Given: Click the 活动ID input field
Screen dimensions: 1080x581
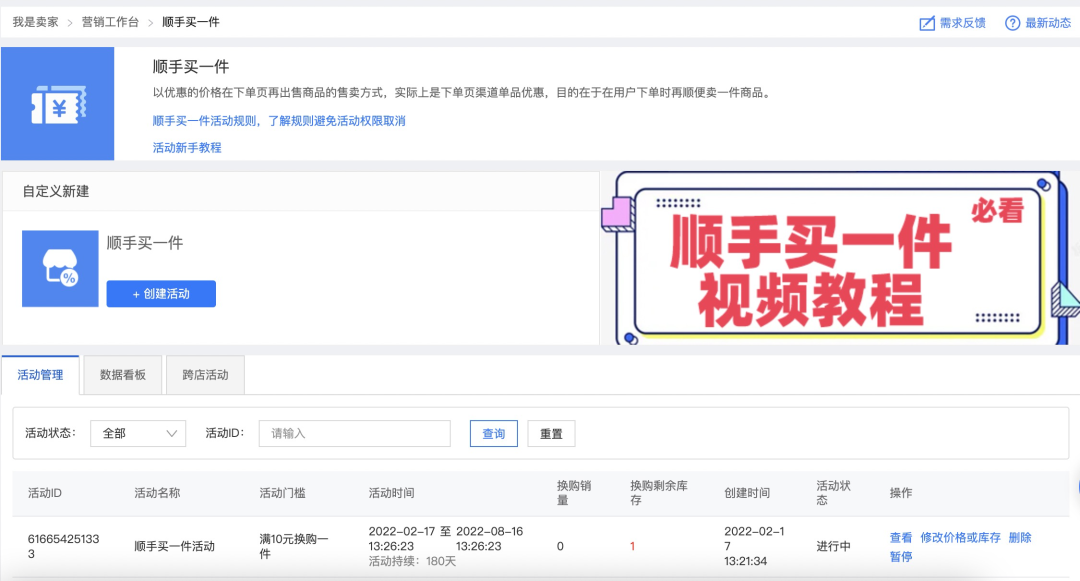Looking at the screenshot, I should coord(354,433).
